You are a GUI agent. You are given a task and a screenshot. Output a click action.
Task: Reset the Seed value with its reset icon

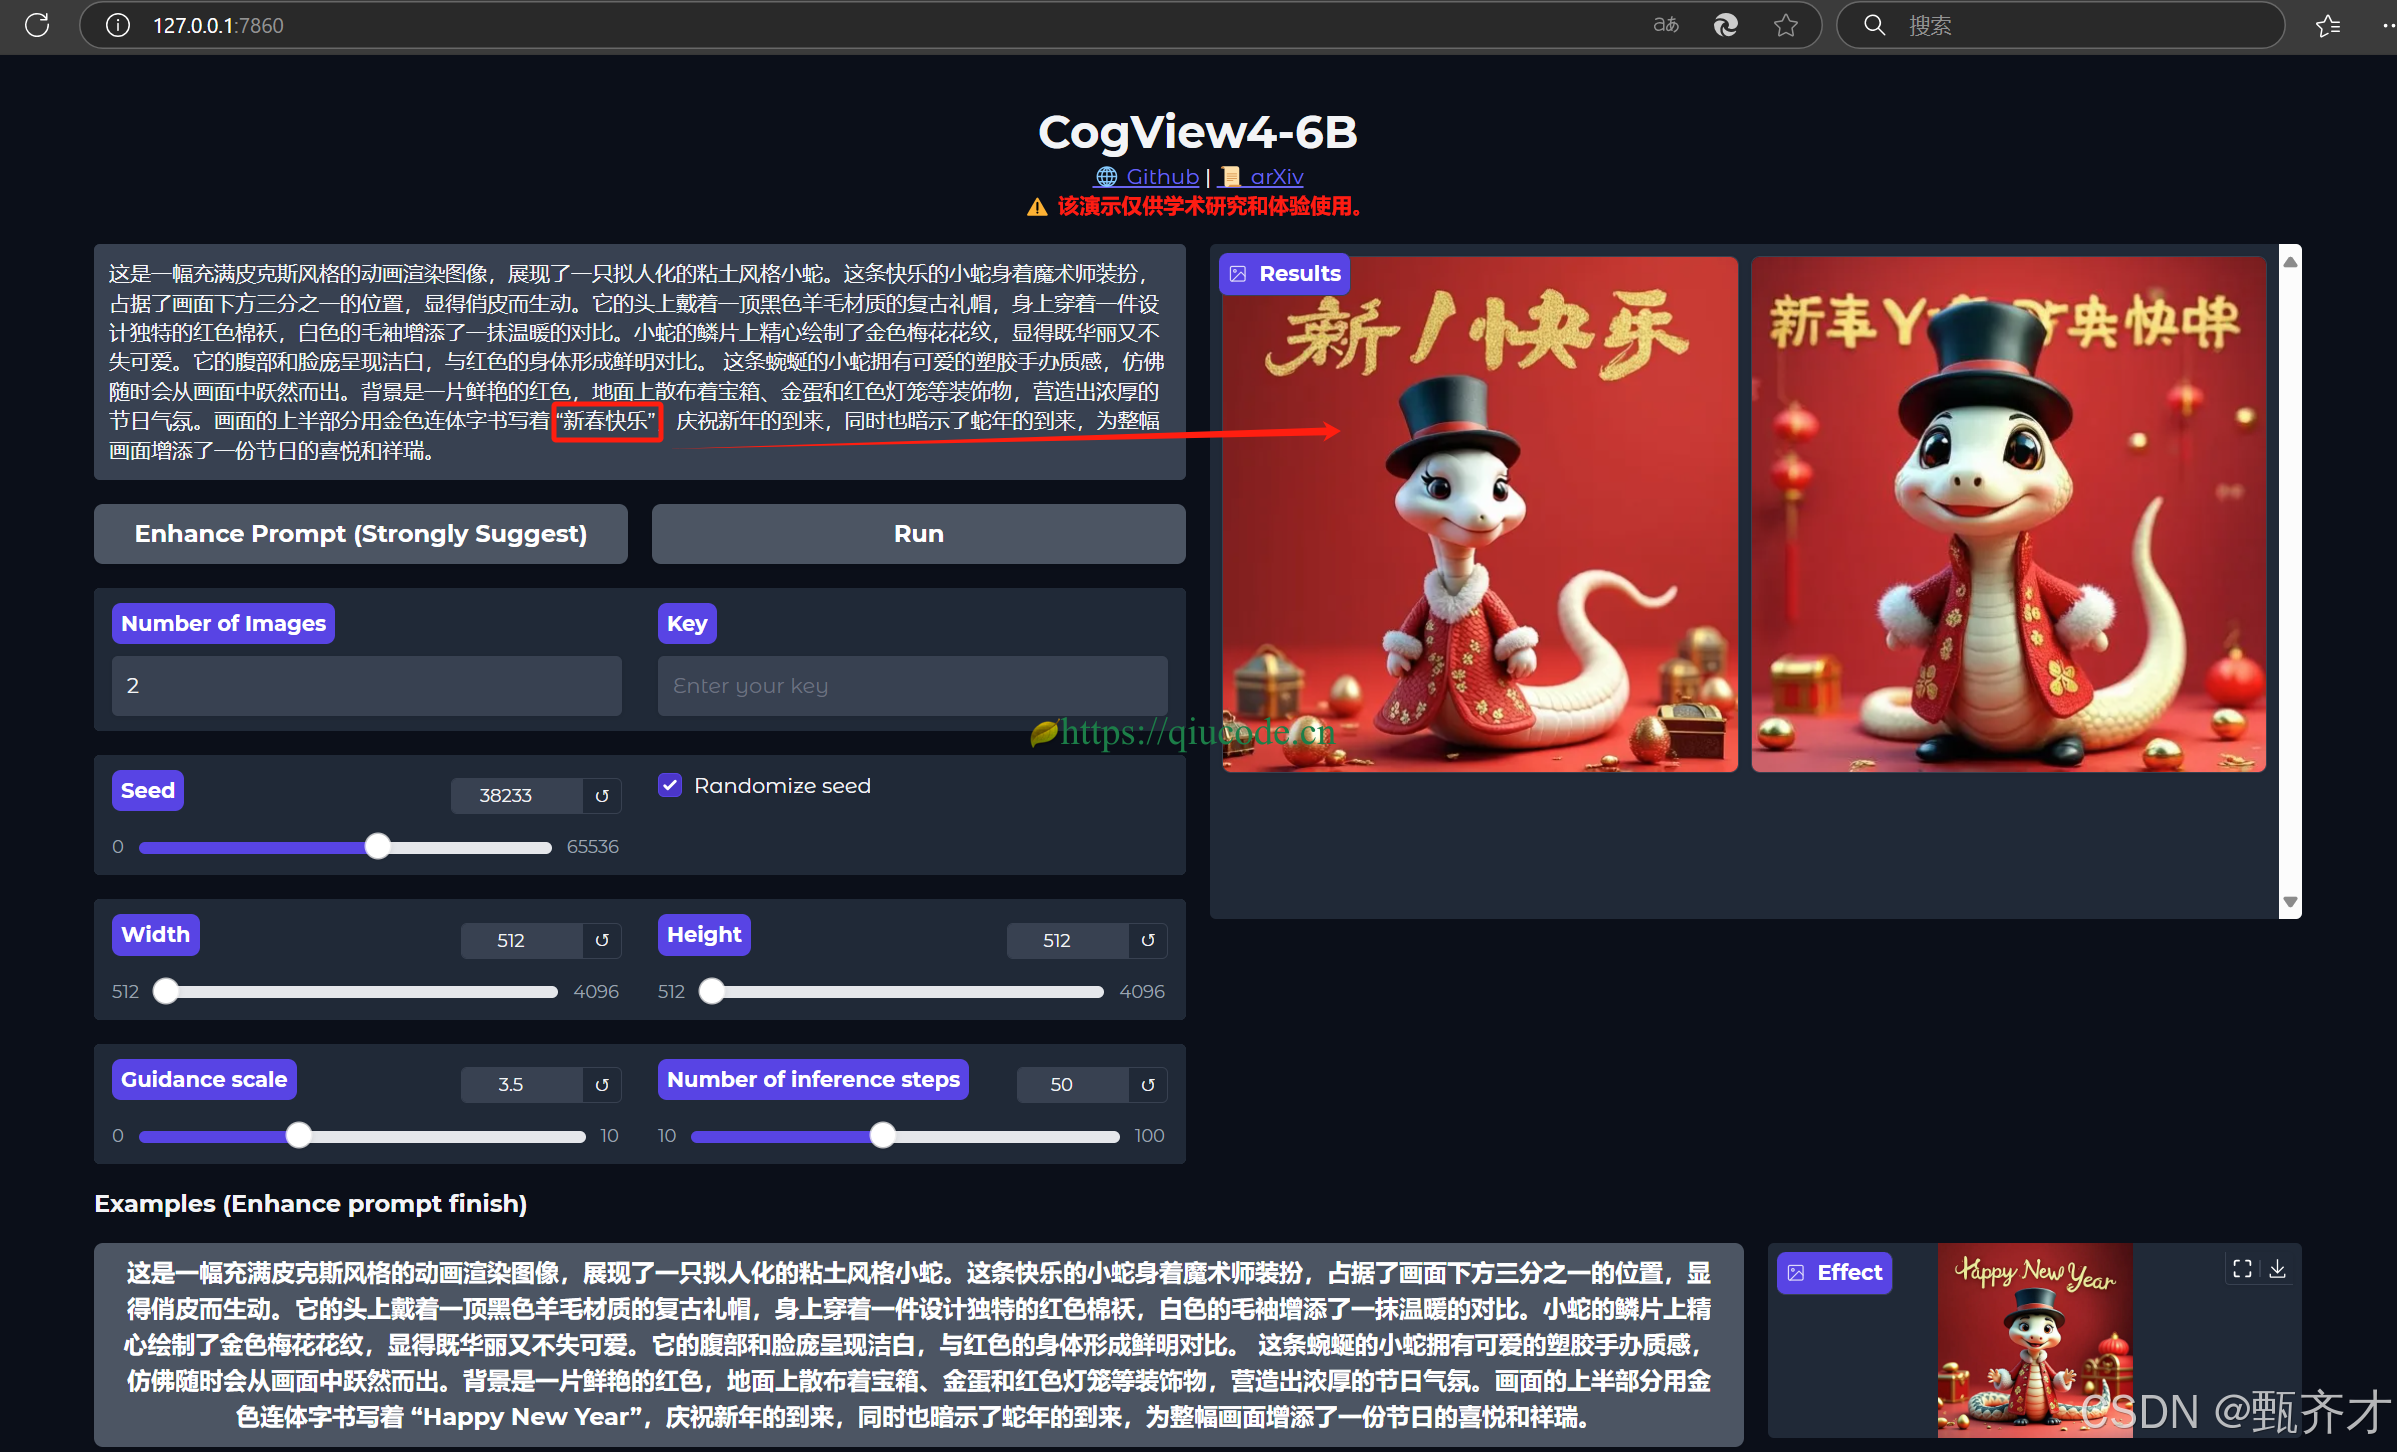tap(602, 796)
